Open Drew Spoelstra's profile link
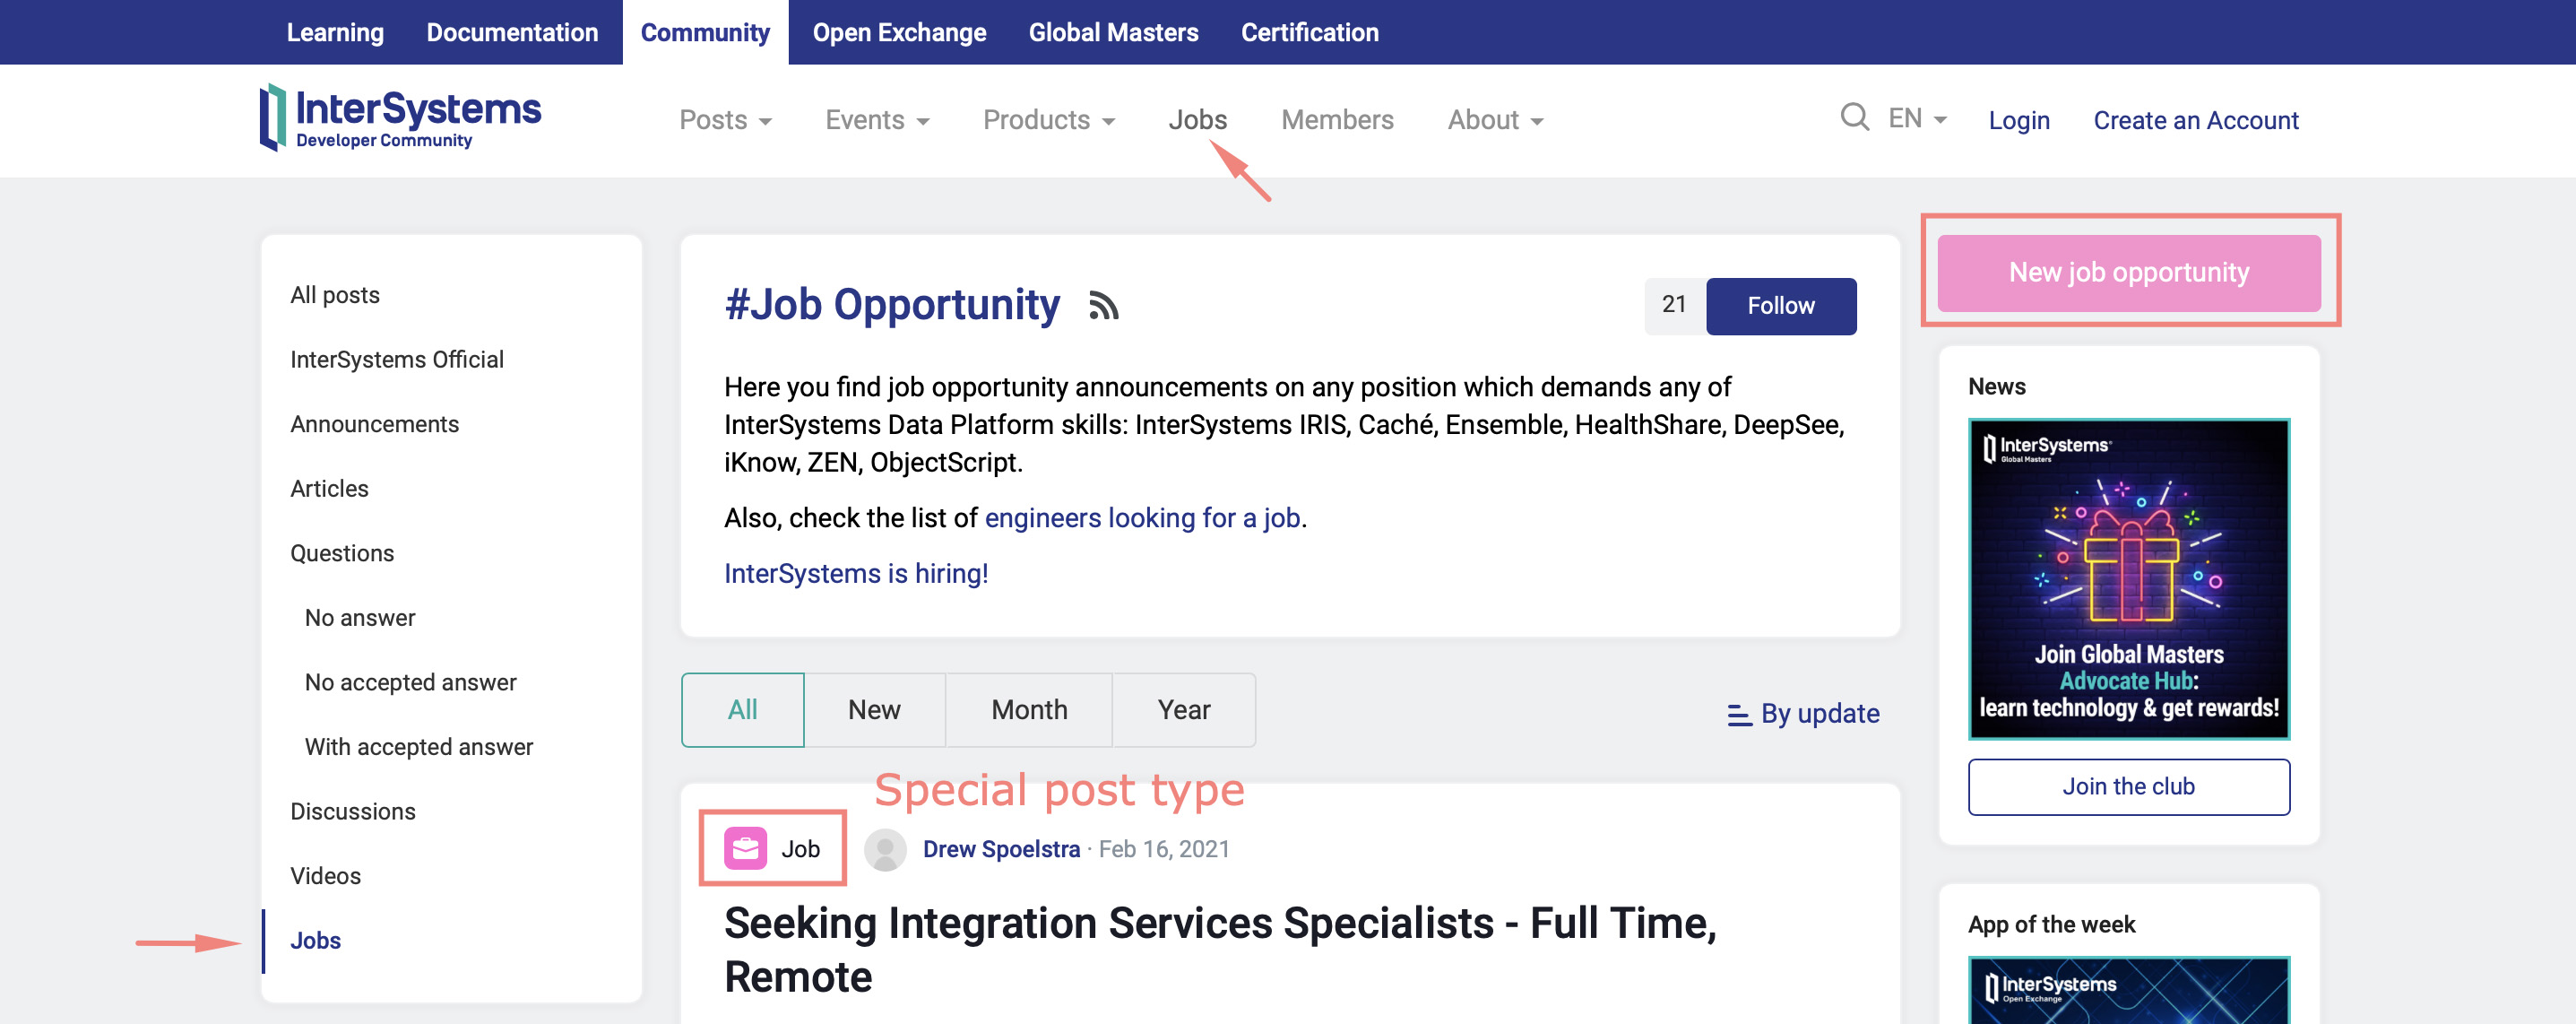This screenshot has height=1024, width=2576. point(1001,849)
